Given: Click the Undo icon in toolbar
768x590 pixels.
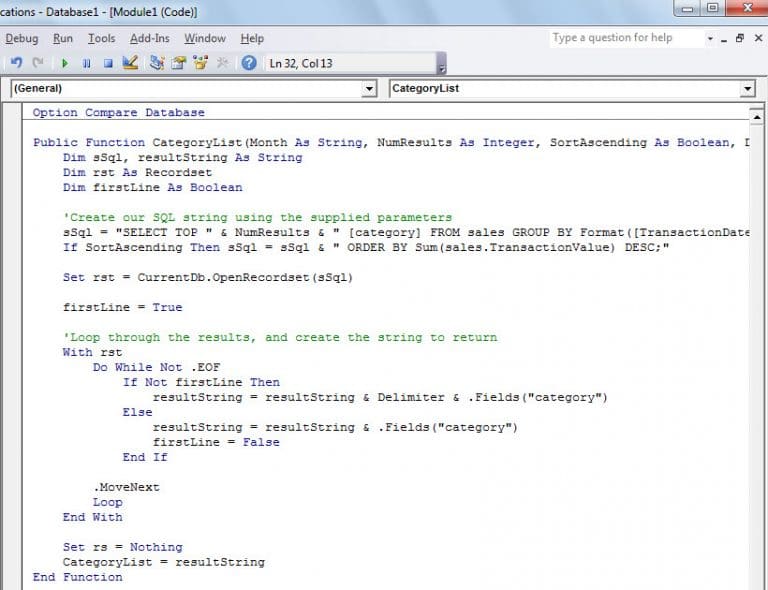Looking at the screenshot, I should [x=17, y=63].
